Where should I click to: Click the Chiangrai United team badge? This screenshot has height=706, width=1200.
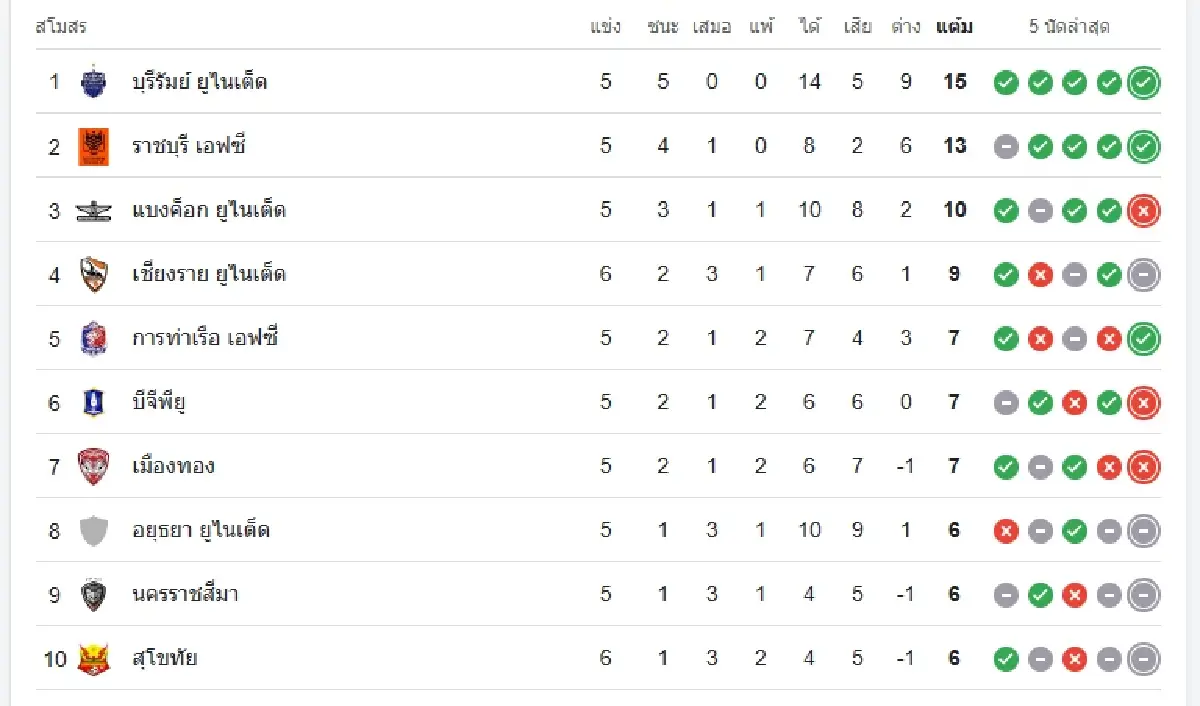pos(93,274)
